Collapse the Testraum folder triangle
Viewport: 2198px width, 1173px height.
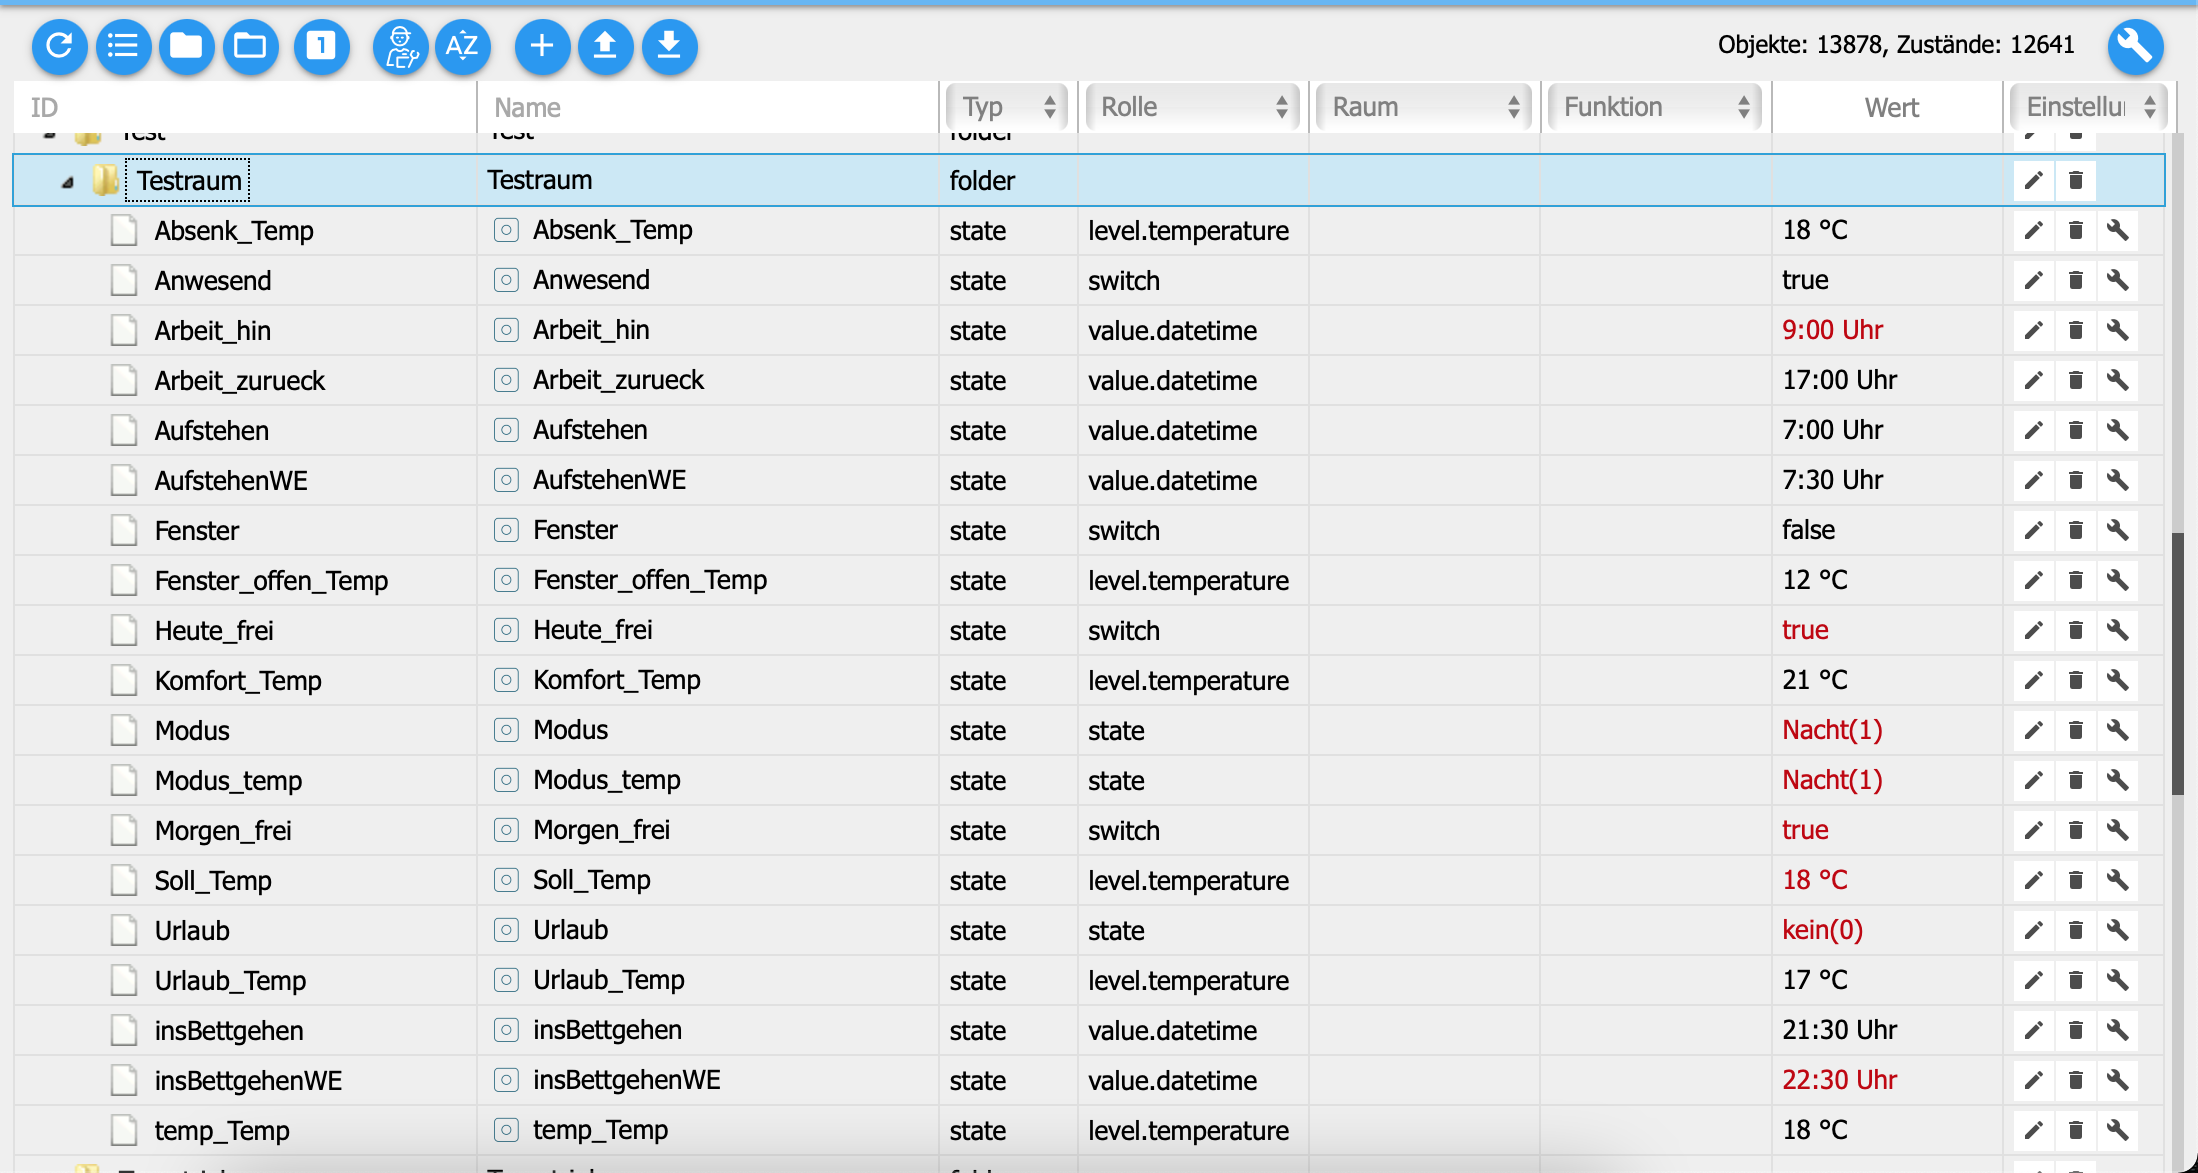tap(68, 182)
